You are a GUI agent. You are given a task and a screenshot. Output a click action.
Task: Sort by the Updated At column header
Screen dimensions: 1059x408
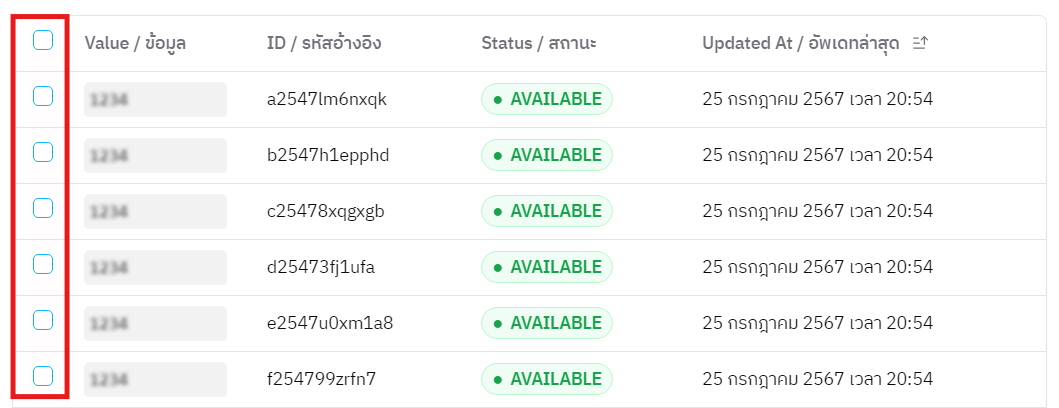[800, 43]
